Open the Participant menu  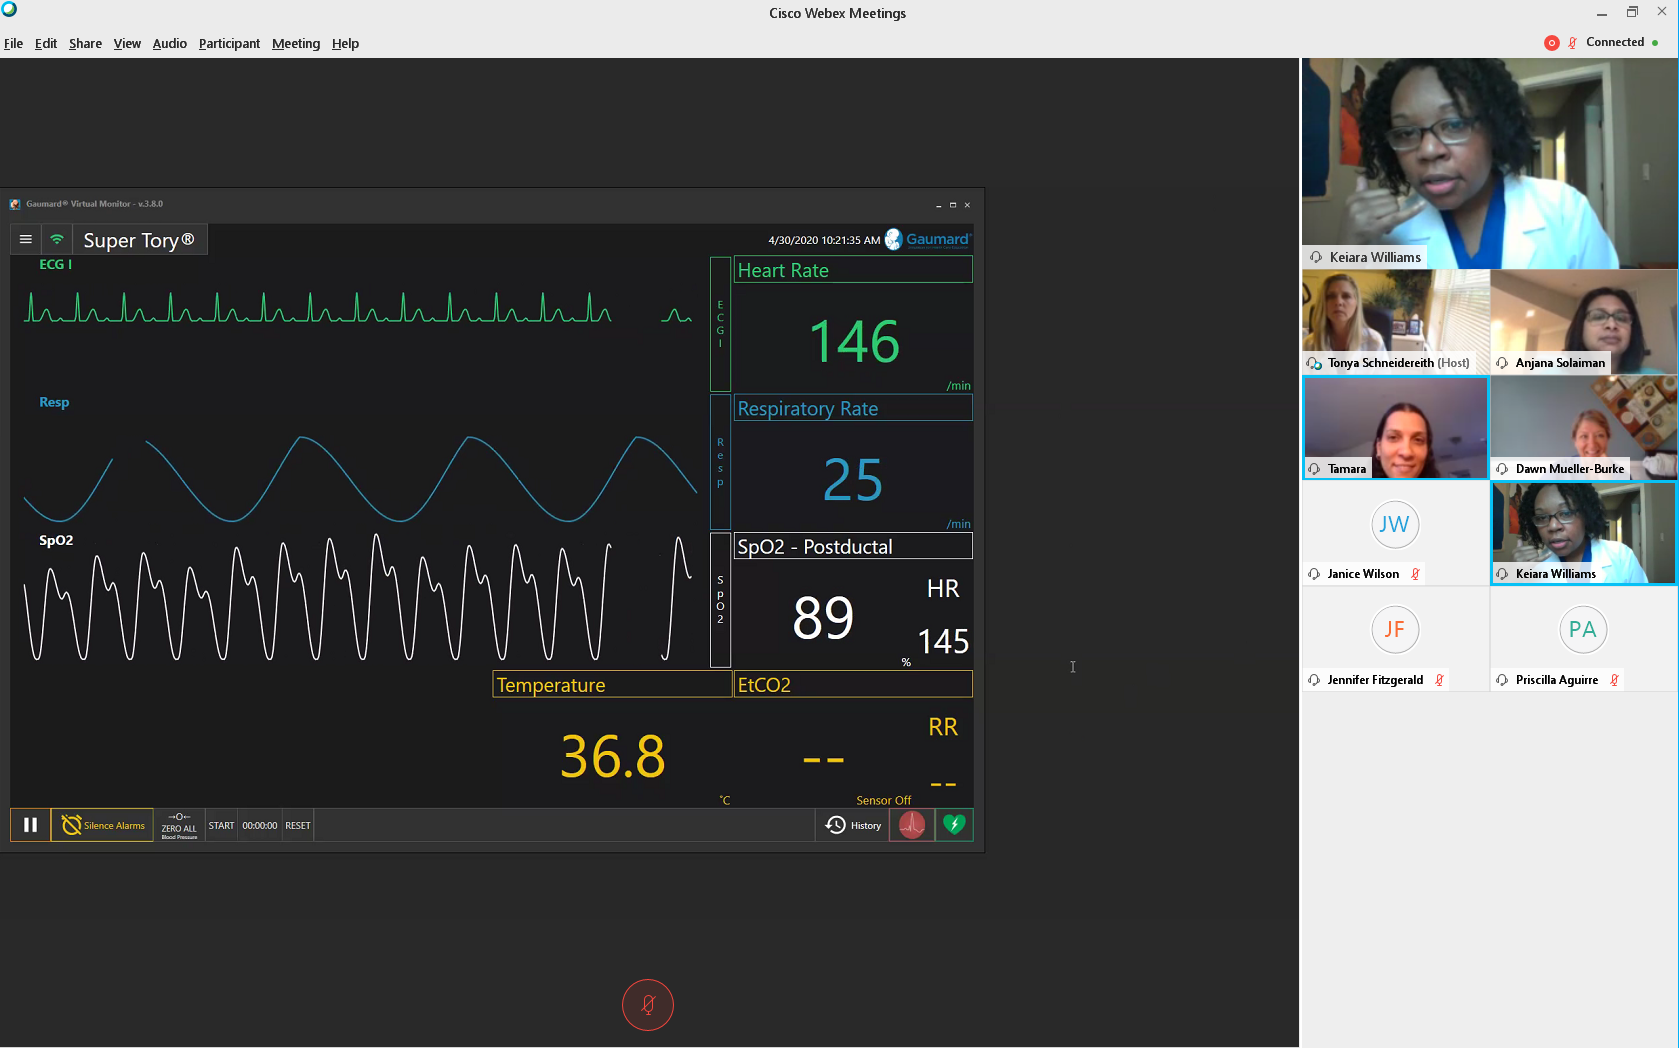pyautogui.click(x=229, y=44)
